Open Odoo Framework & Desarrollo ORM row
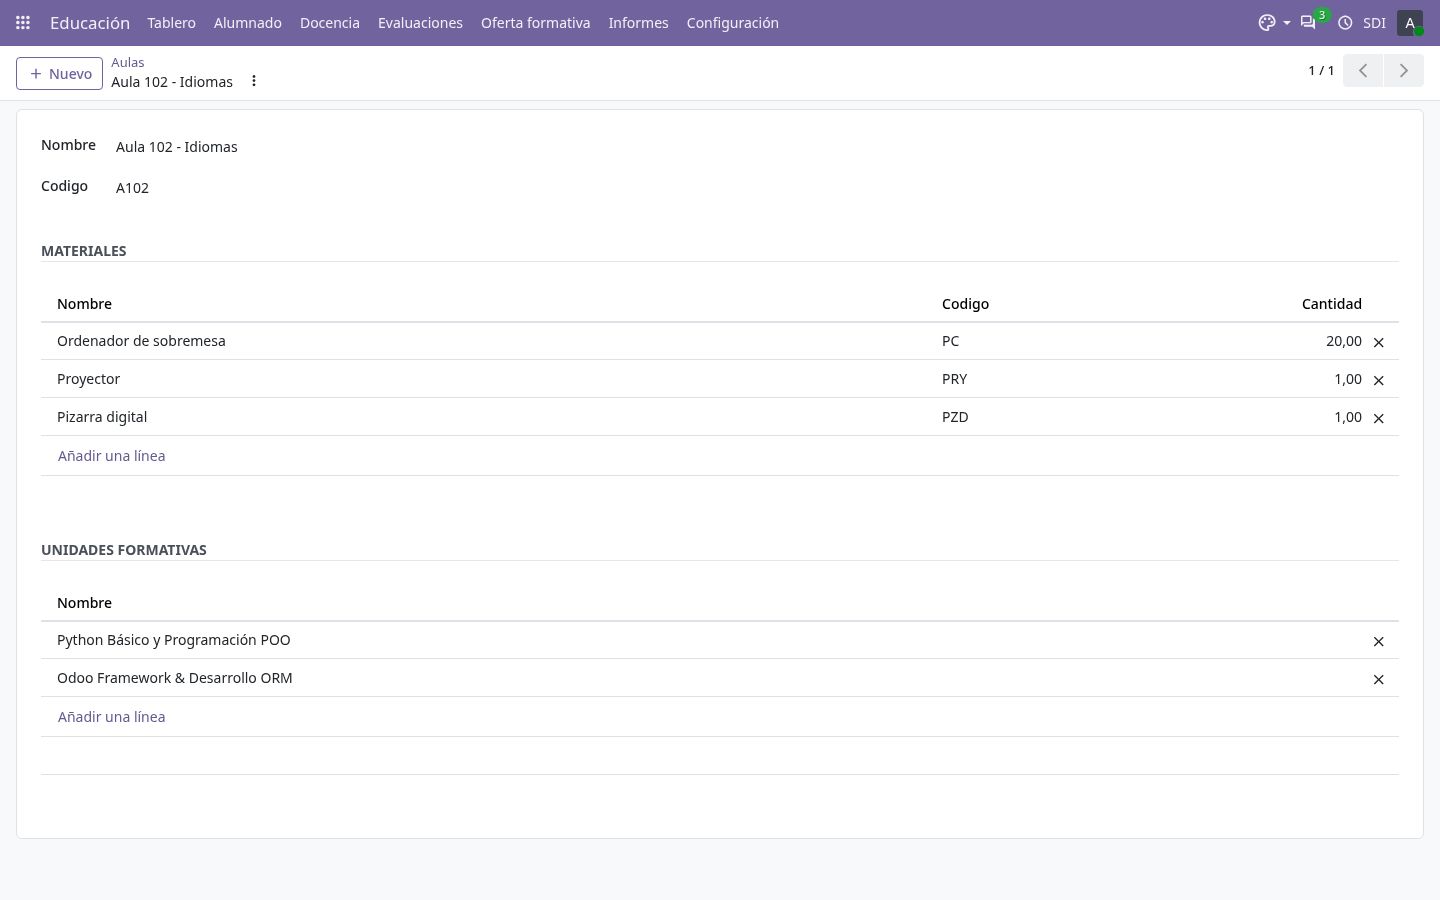This screenshot has width=1440, height=900. coord(720,678)
